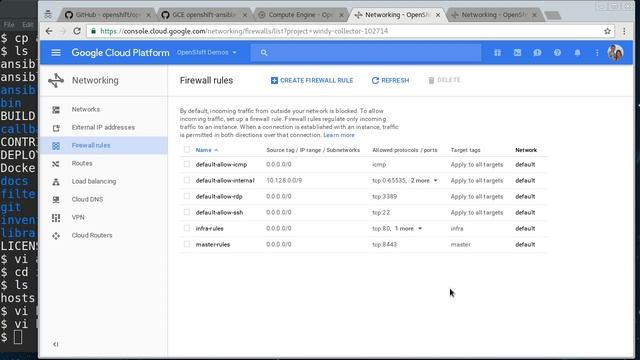
Task: Open the header vertical dots menu
Action: [x=597, y=53]
